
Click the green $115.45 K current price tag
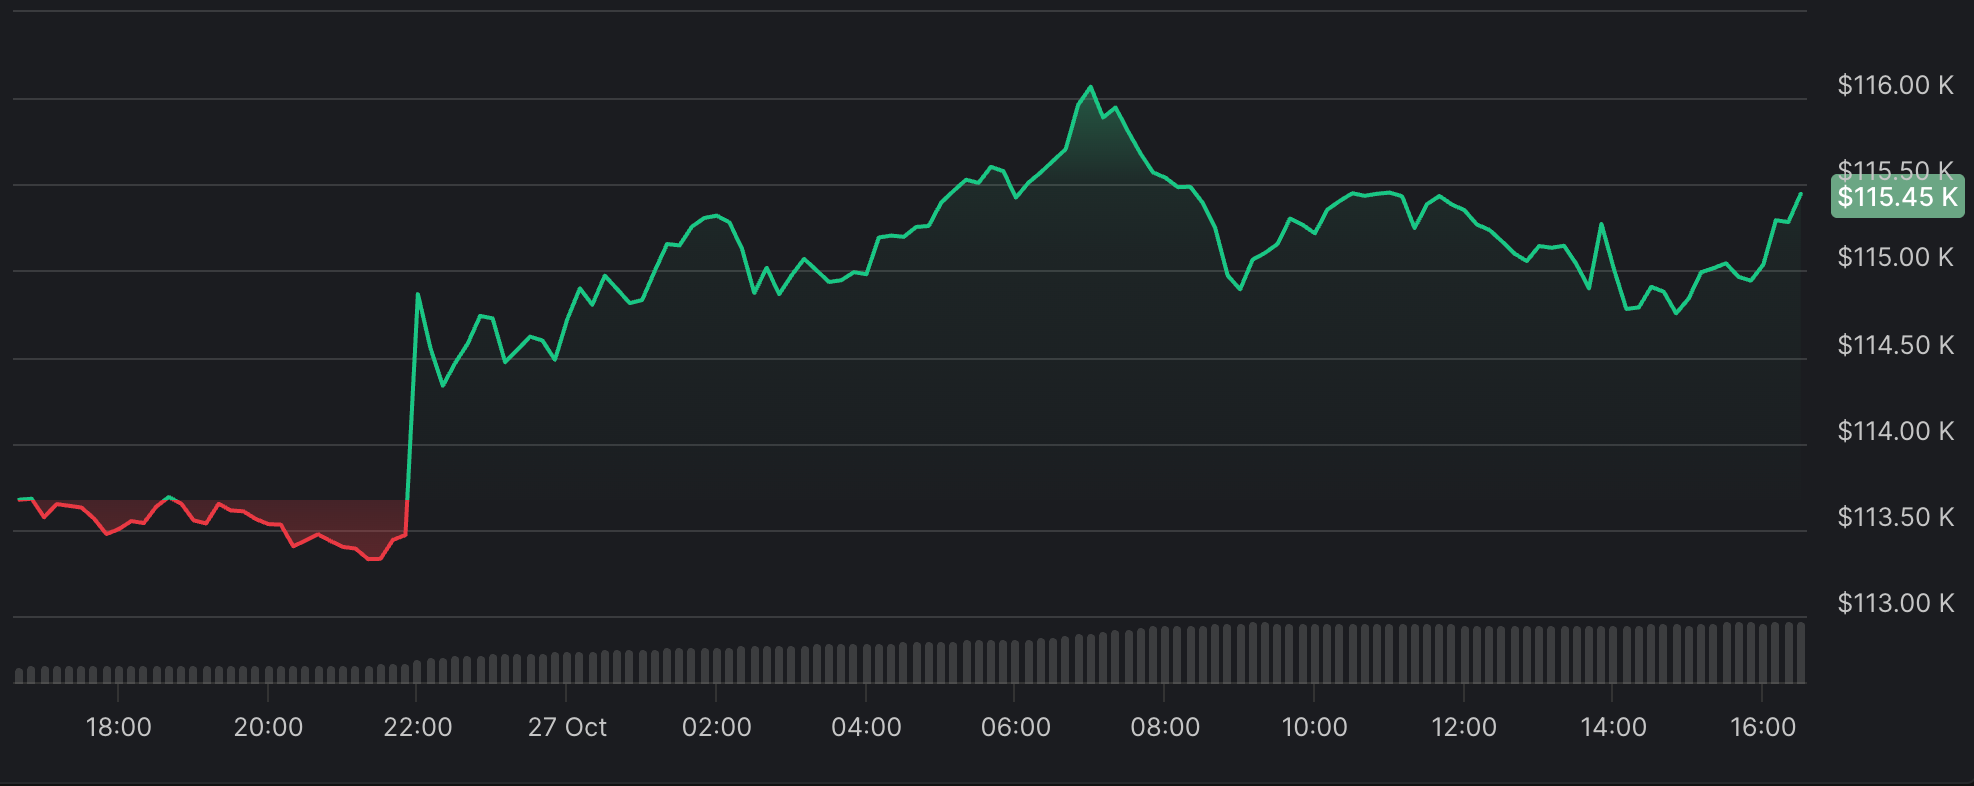click(1896, 197)
